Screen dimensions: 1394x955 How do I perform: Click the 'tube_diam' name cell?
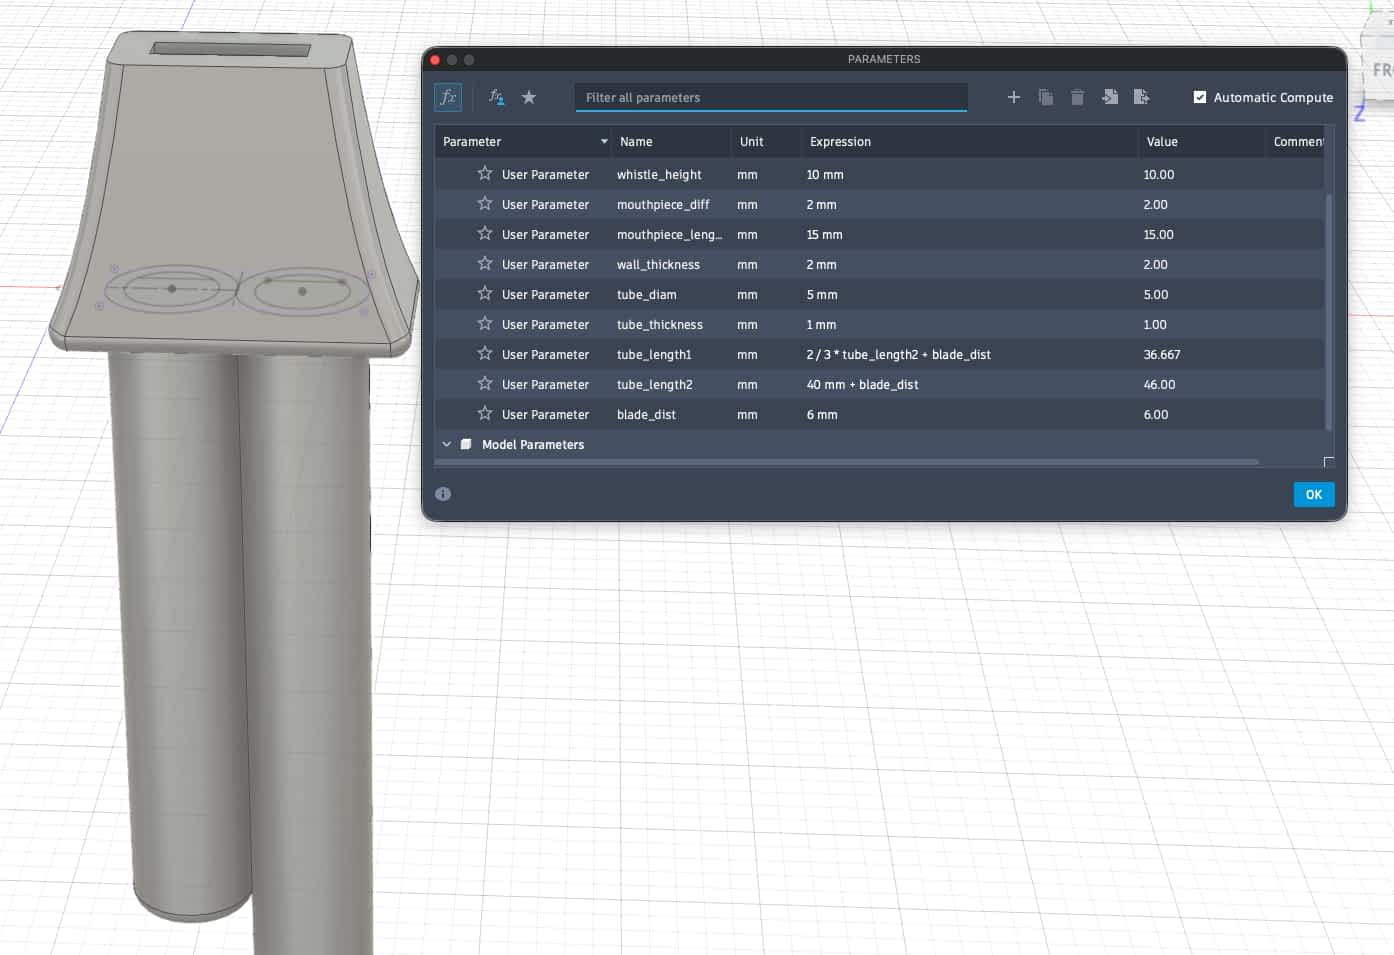[x=647, y=295]
